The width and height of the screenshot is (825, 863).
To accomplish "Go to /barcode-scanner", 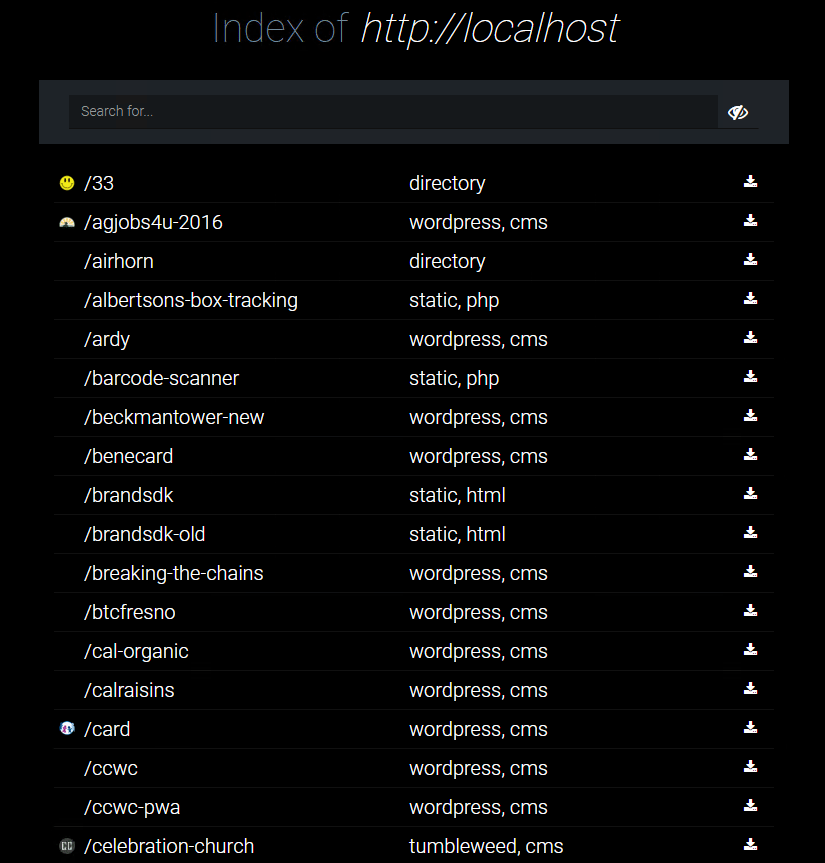I will click(x=161, y=379).
